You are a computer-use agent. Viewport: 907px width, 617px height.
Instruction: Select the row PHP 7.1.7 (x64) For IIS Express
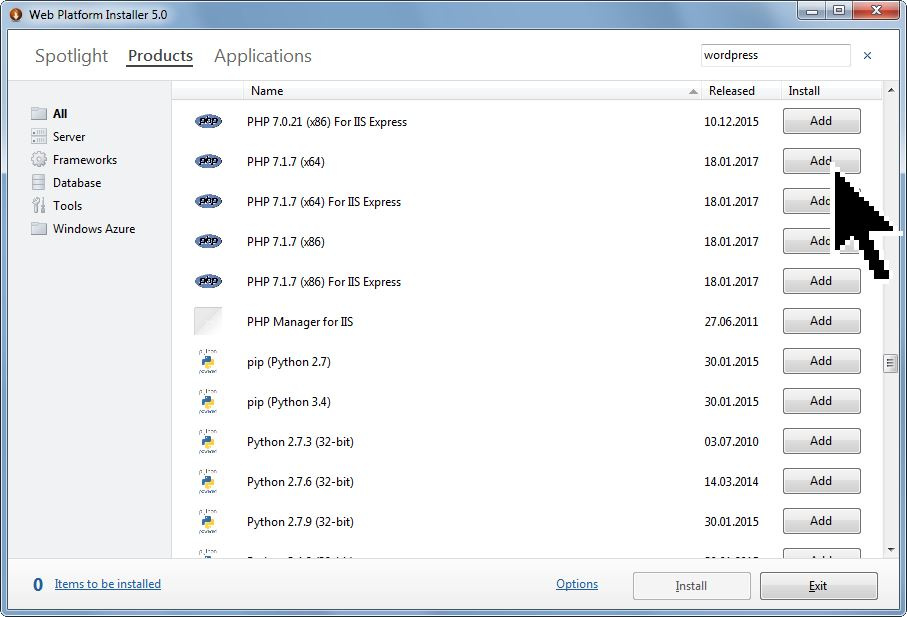tap(527, 201)
